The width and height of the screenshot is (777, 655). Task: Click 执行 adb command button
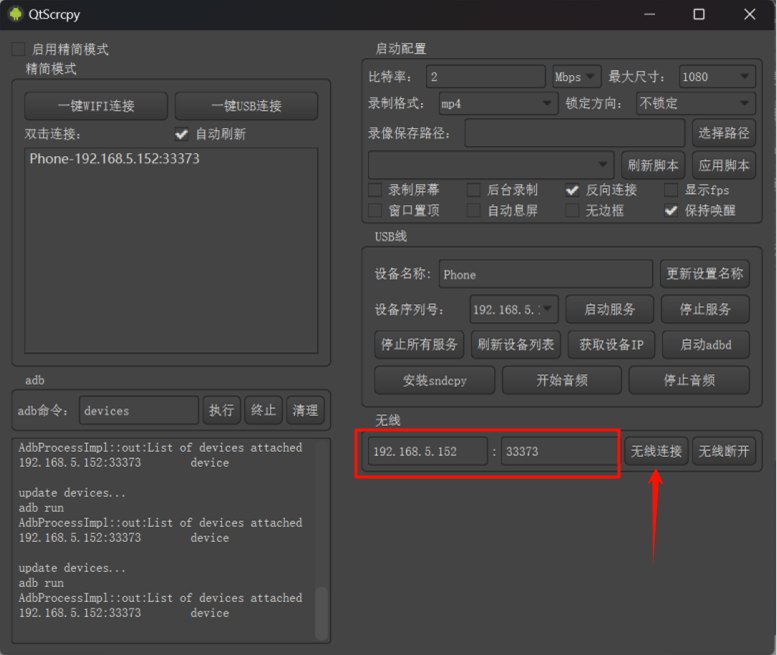click(221, 410)
